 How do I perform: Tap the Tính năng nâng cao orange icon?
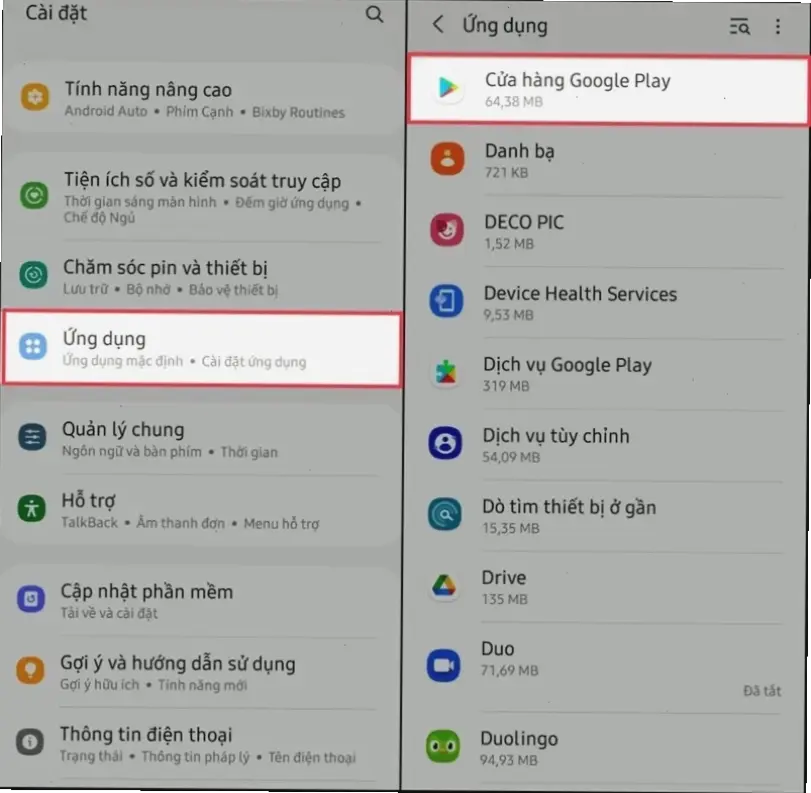(x=35, y=97)
